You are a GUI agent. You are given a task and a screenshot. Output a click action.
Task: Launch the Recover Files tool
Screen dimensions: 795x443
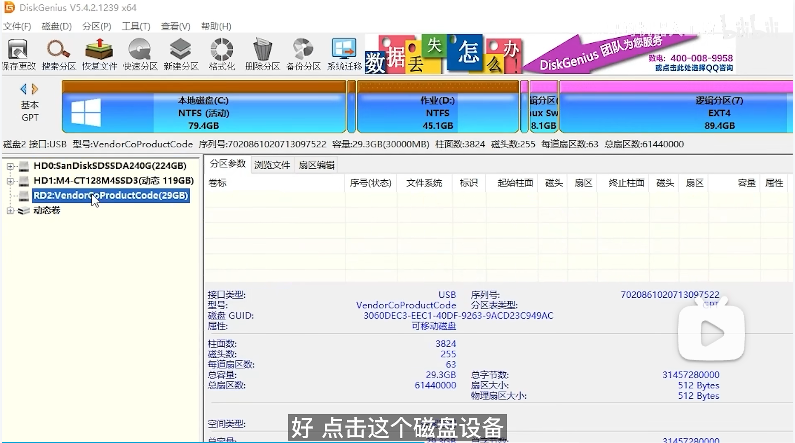tap(99, 55)
